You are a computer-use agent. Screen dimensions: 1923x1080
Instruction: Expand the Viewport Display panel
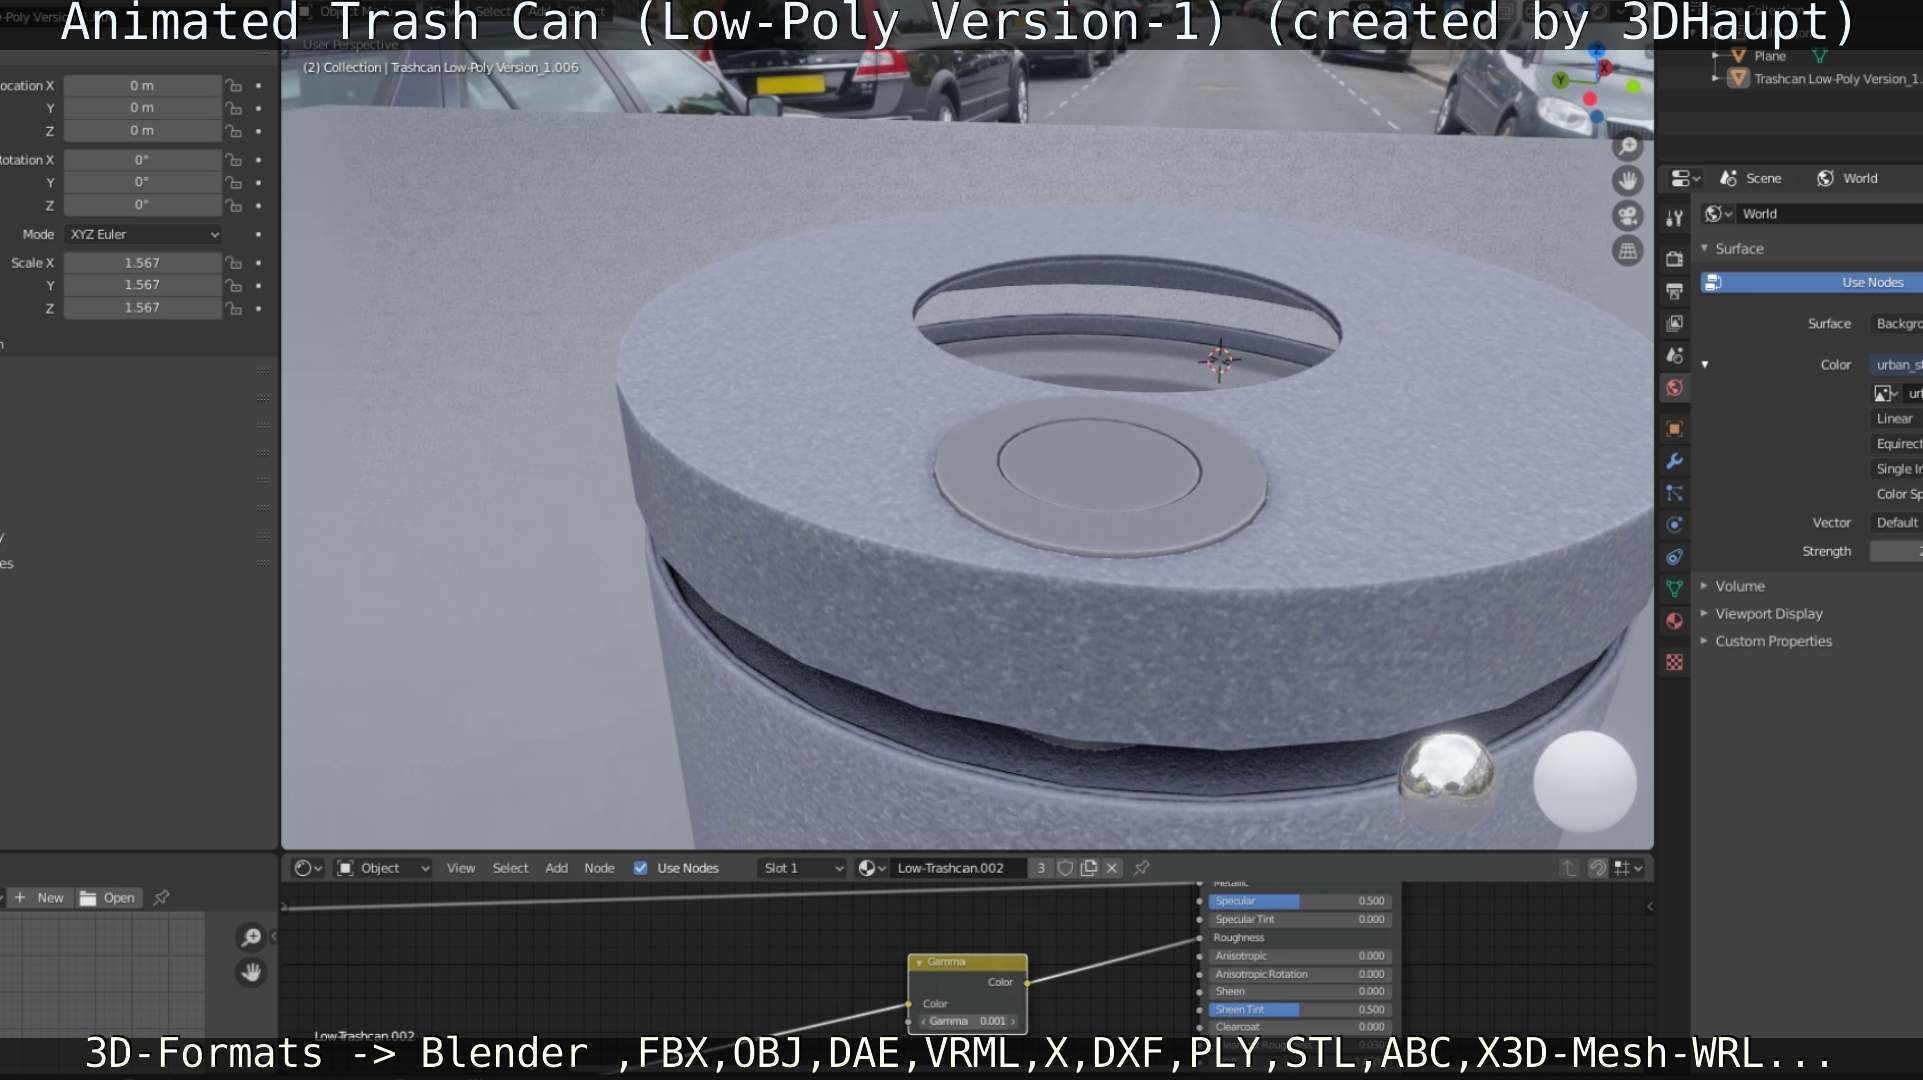coord(1767,614)
